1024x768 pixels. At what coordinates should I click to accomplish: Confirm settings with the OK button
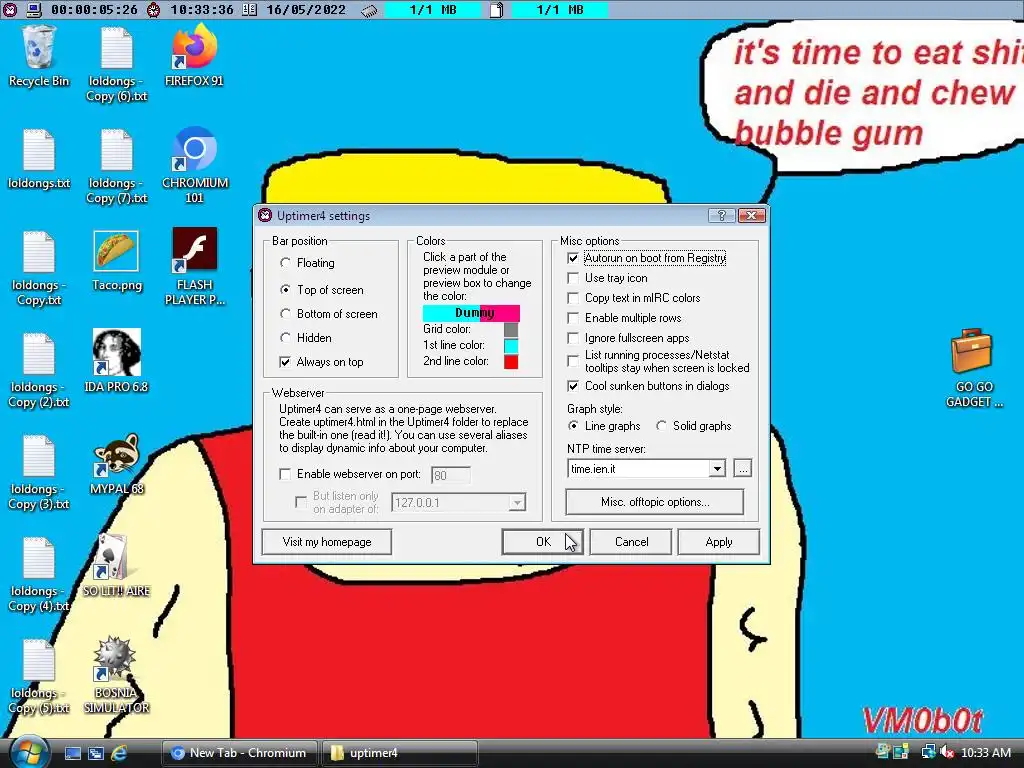[x=543, y=541]
